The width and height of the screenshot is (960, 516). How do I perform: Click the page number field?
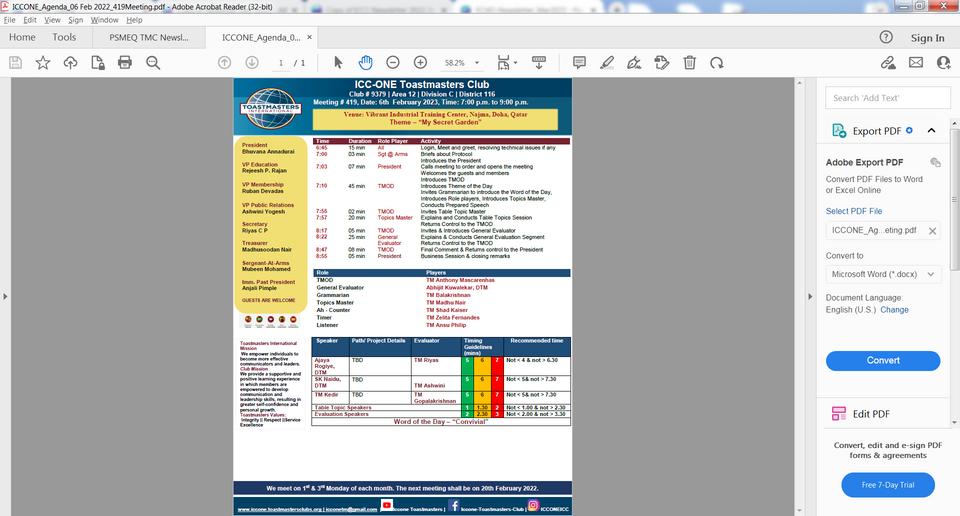point(281,62)
